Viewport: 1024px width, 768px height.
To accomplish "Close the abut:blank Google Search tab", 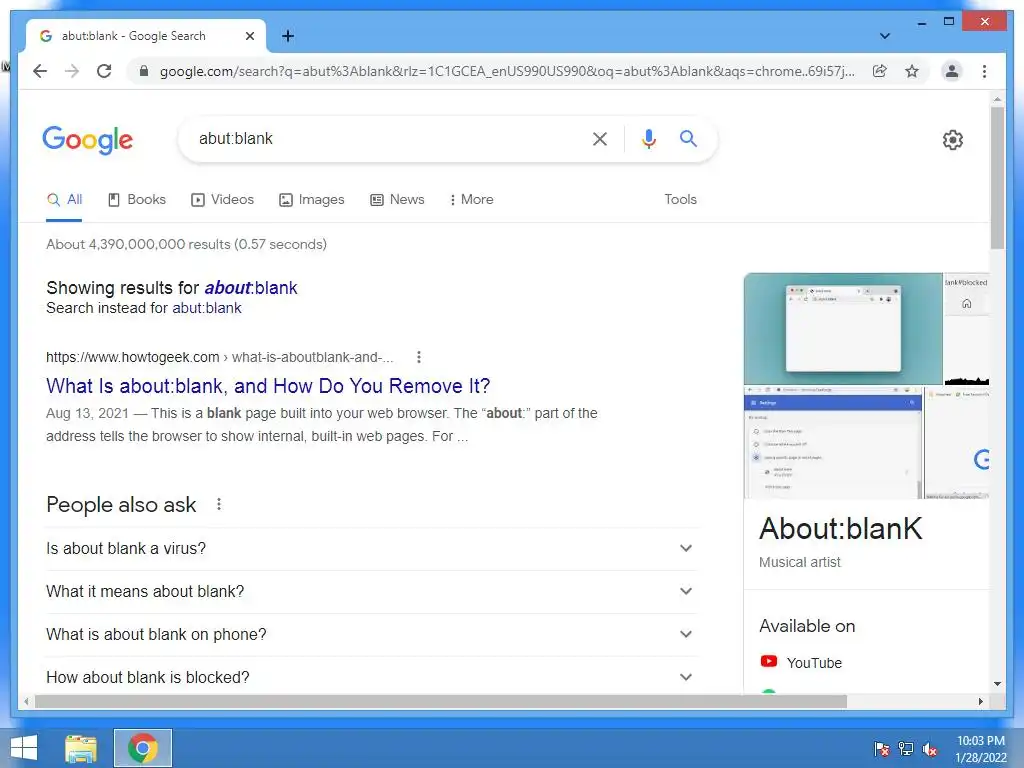I will [249, 36].
